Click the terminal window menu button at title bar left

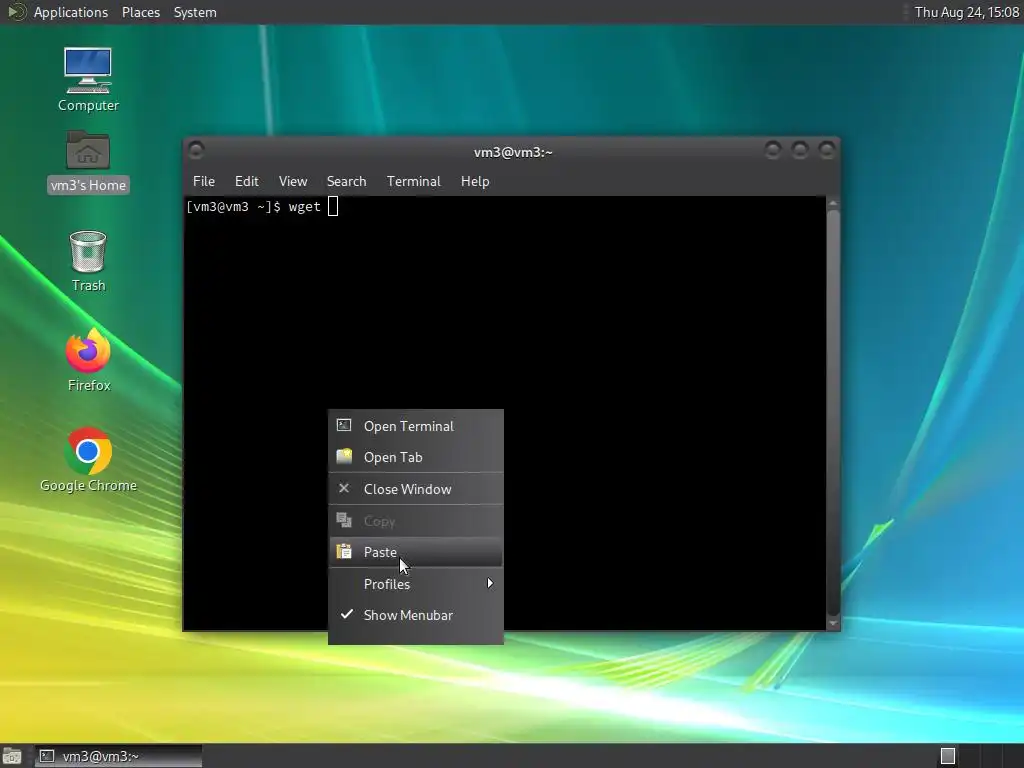click(x=196, y=151)
